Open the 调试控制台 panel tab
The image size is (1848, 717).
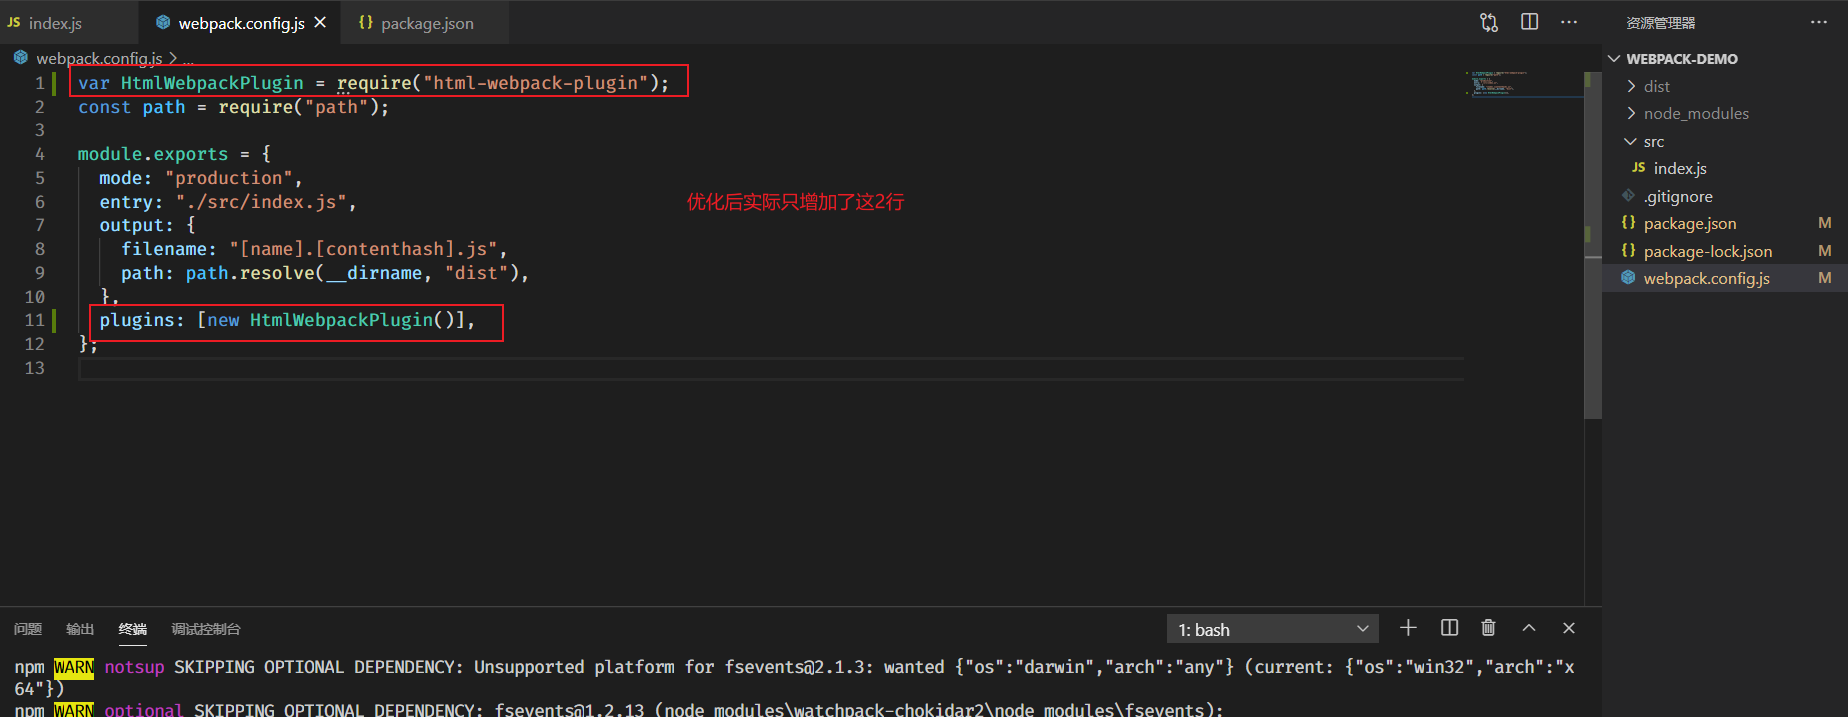coord(206,629)
